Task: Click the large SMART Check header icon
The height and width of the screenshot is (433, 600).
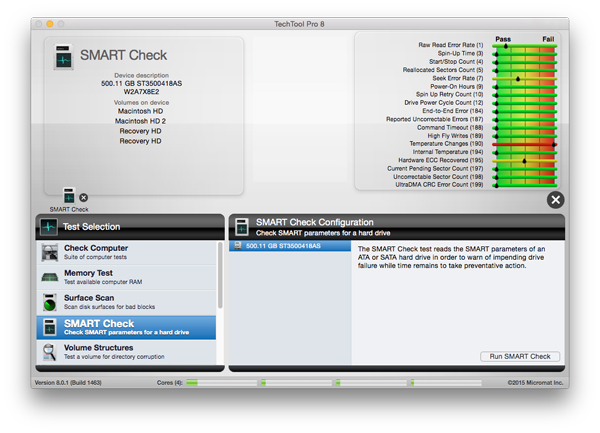Action: (x=64, y=57)
